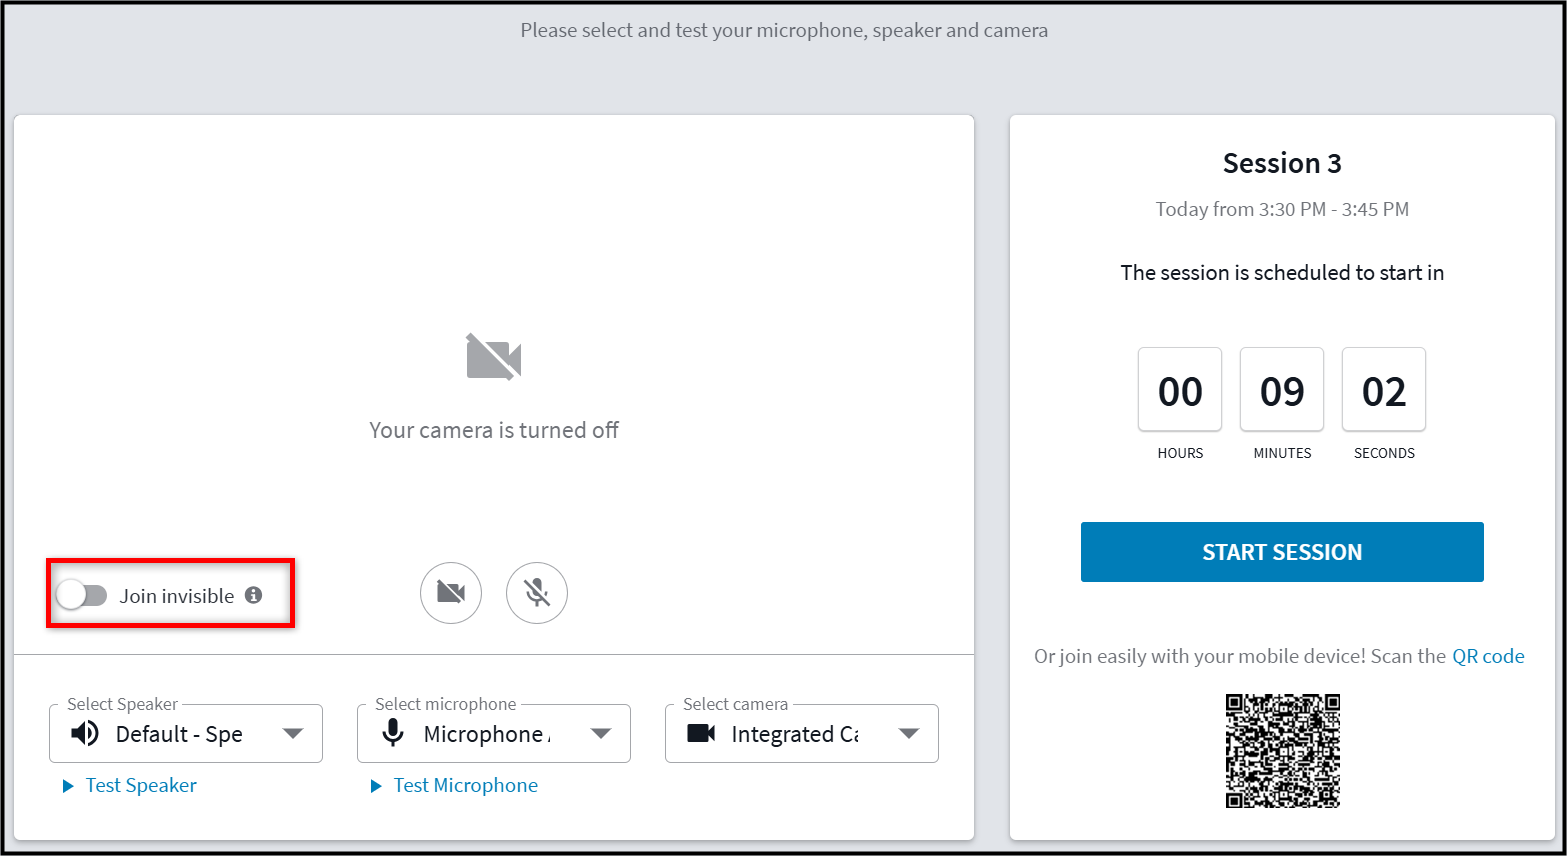This screenshot has width=1567, height=856.
Task: Click the video camera icon in Select camera
Action: [701, 734]
